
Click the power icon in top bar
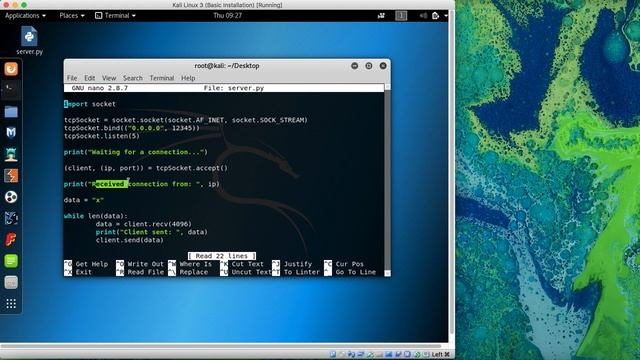(436, 16)
